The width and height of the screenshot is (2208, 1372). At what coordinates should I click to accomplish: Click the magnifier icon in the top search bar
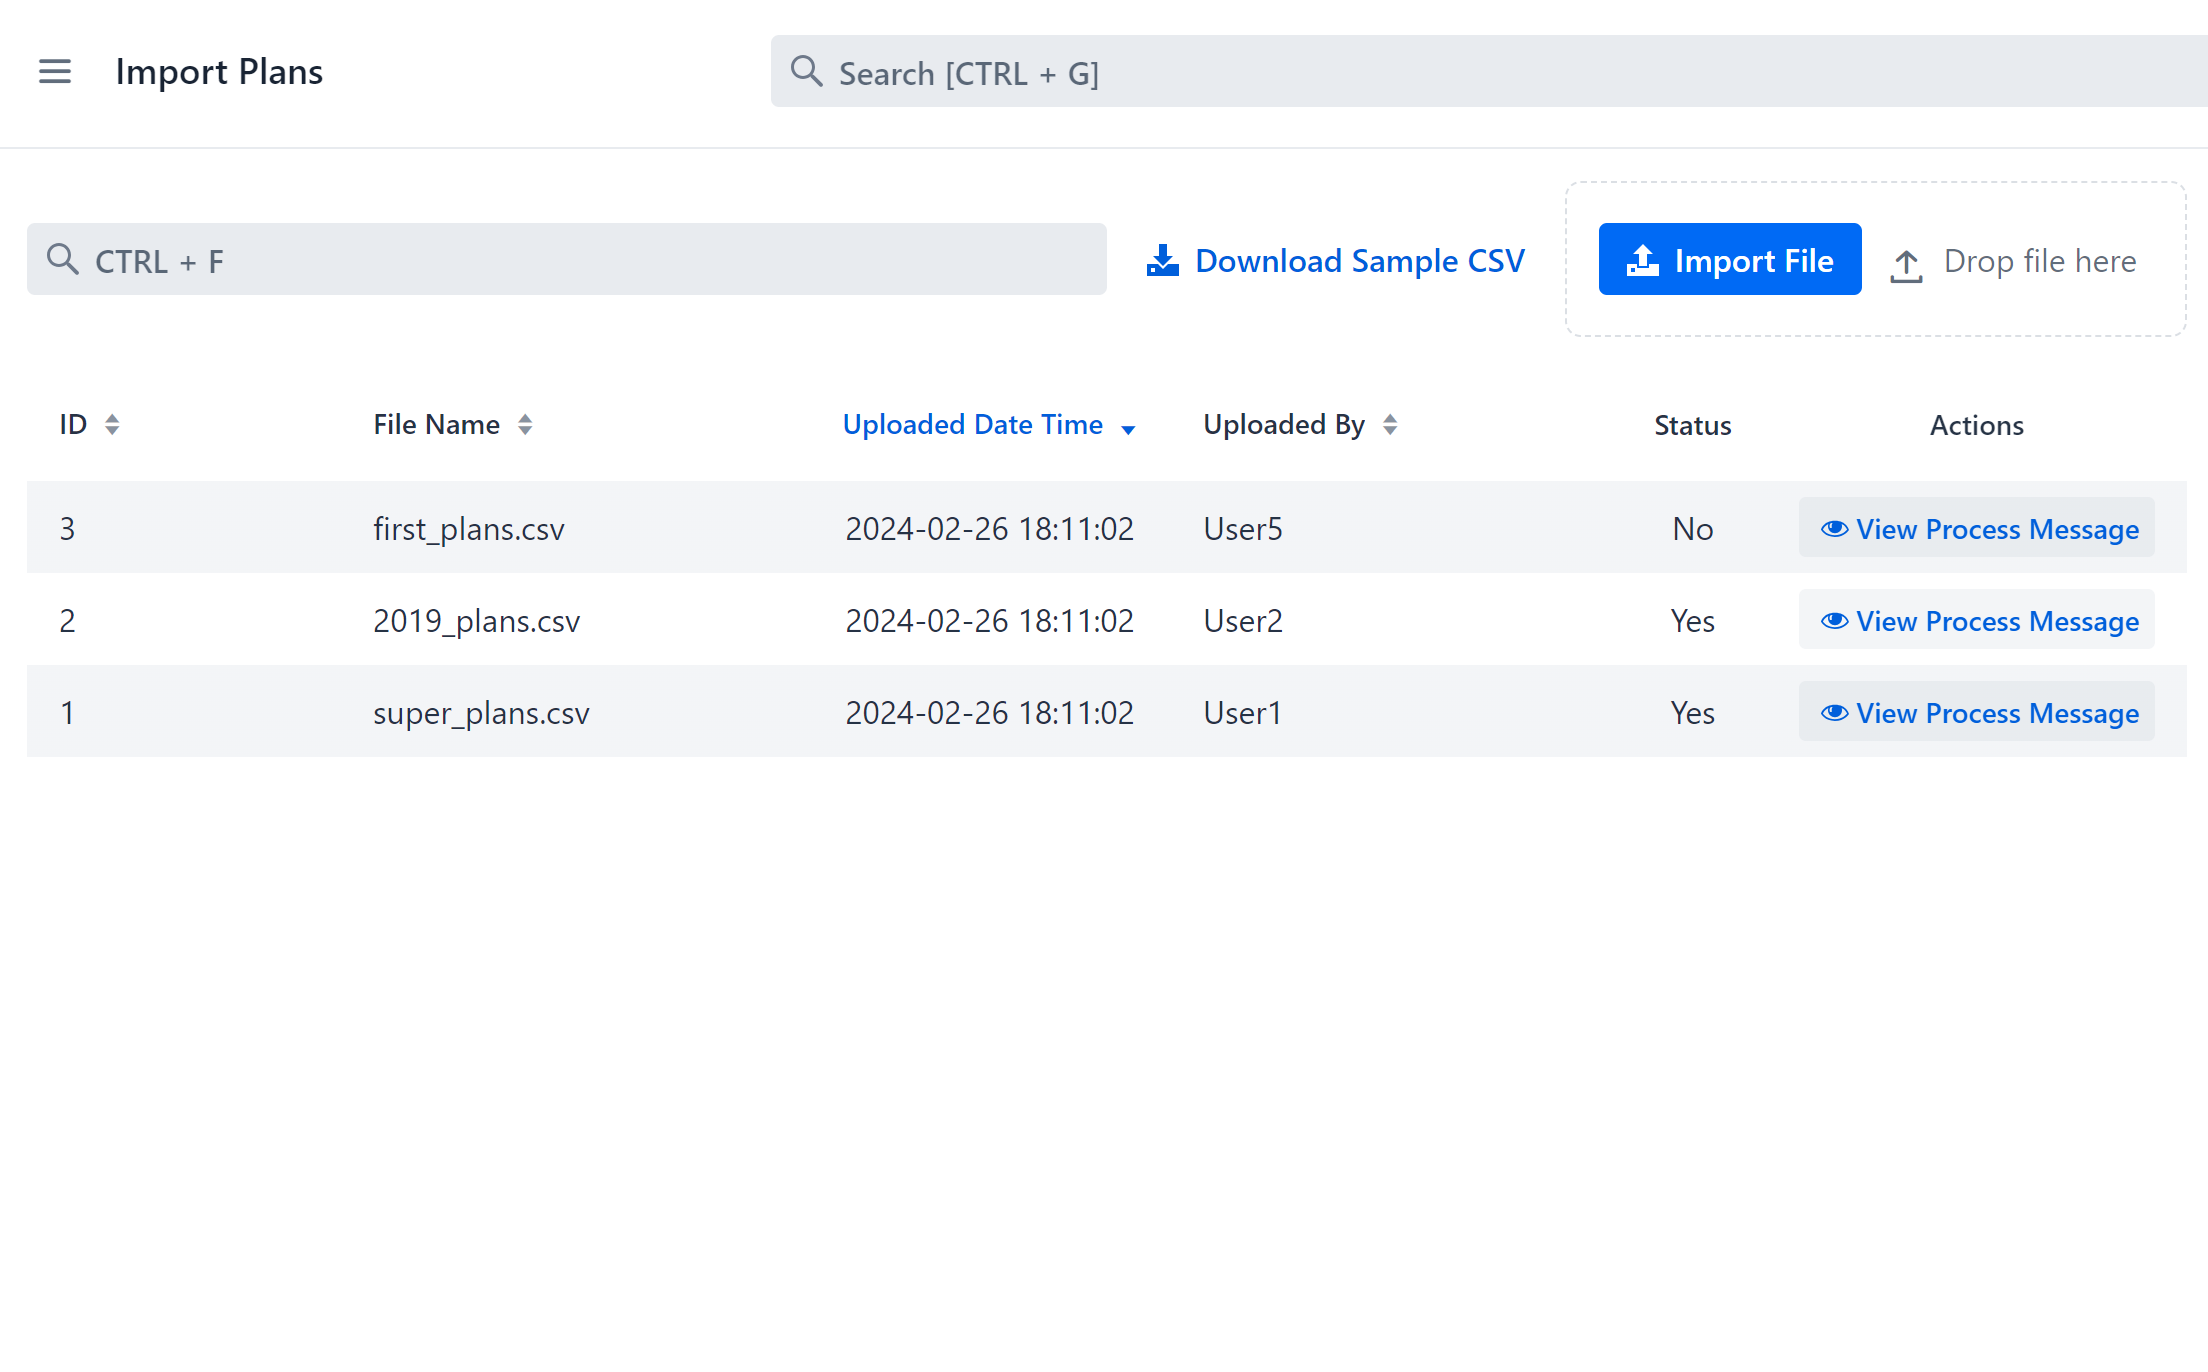807,71
